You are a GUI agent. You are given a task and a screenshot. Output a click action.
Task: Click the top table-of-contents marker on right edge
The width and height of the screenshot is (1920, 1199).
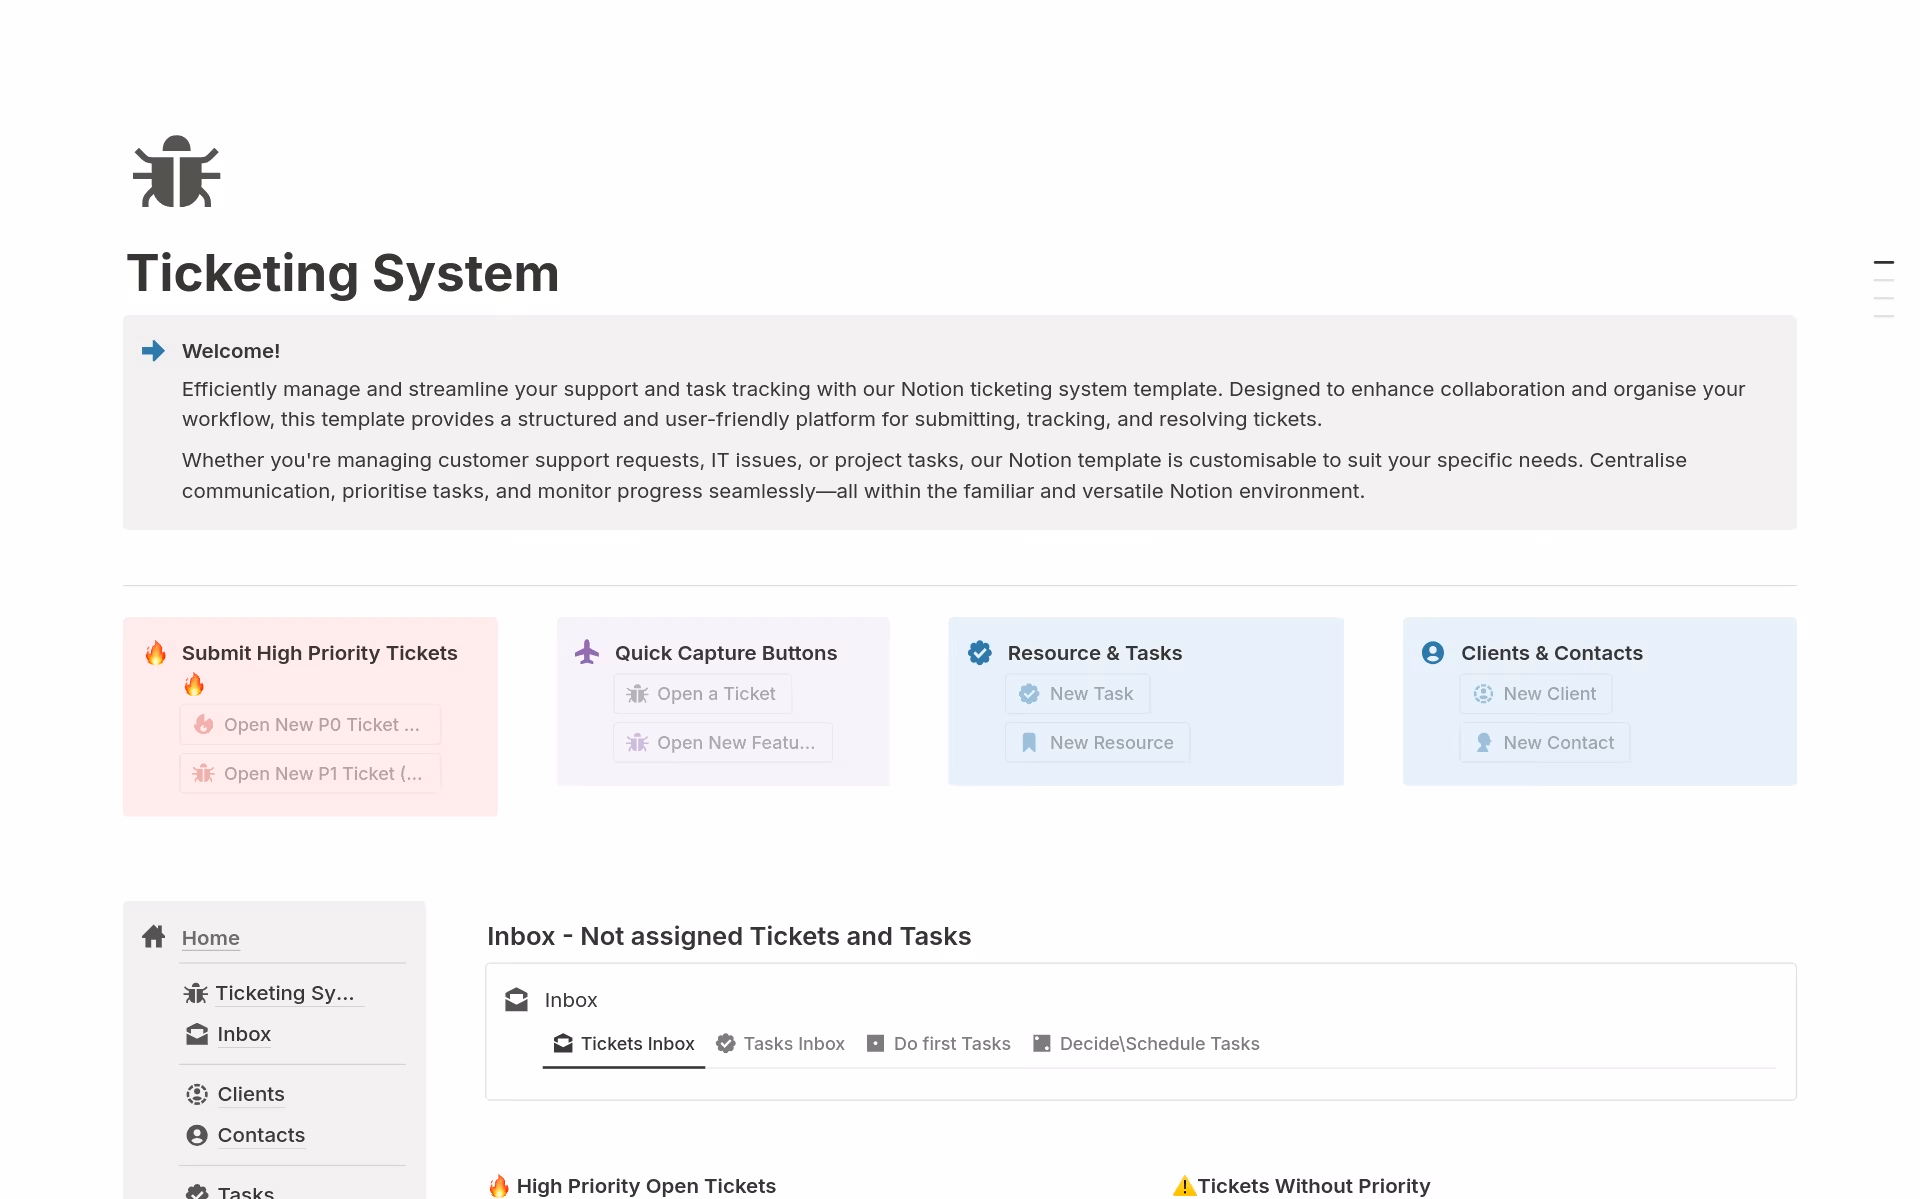(x=1883, y=263)
